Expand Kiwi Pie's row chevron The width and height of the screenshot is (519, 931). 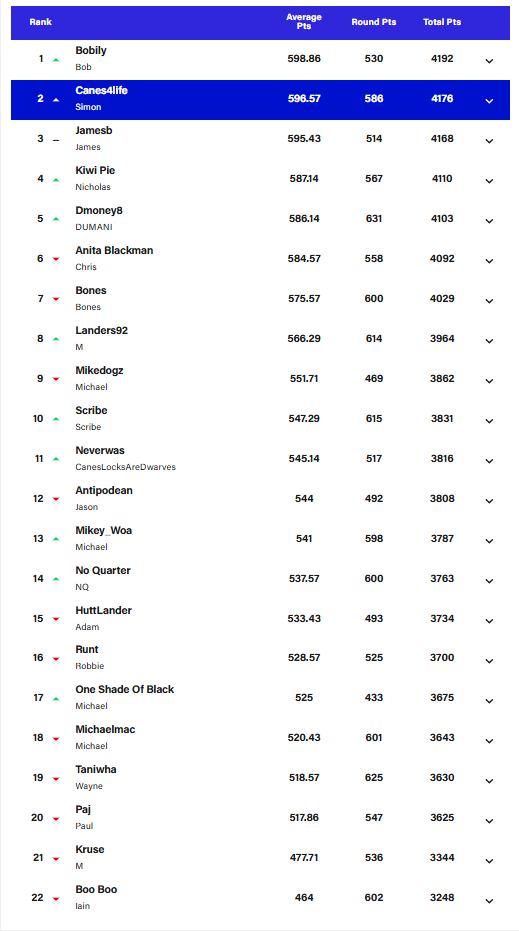coord(489,181)
